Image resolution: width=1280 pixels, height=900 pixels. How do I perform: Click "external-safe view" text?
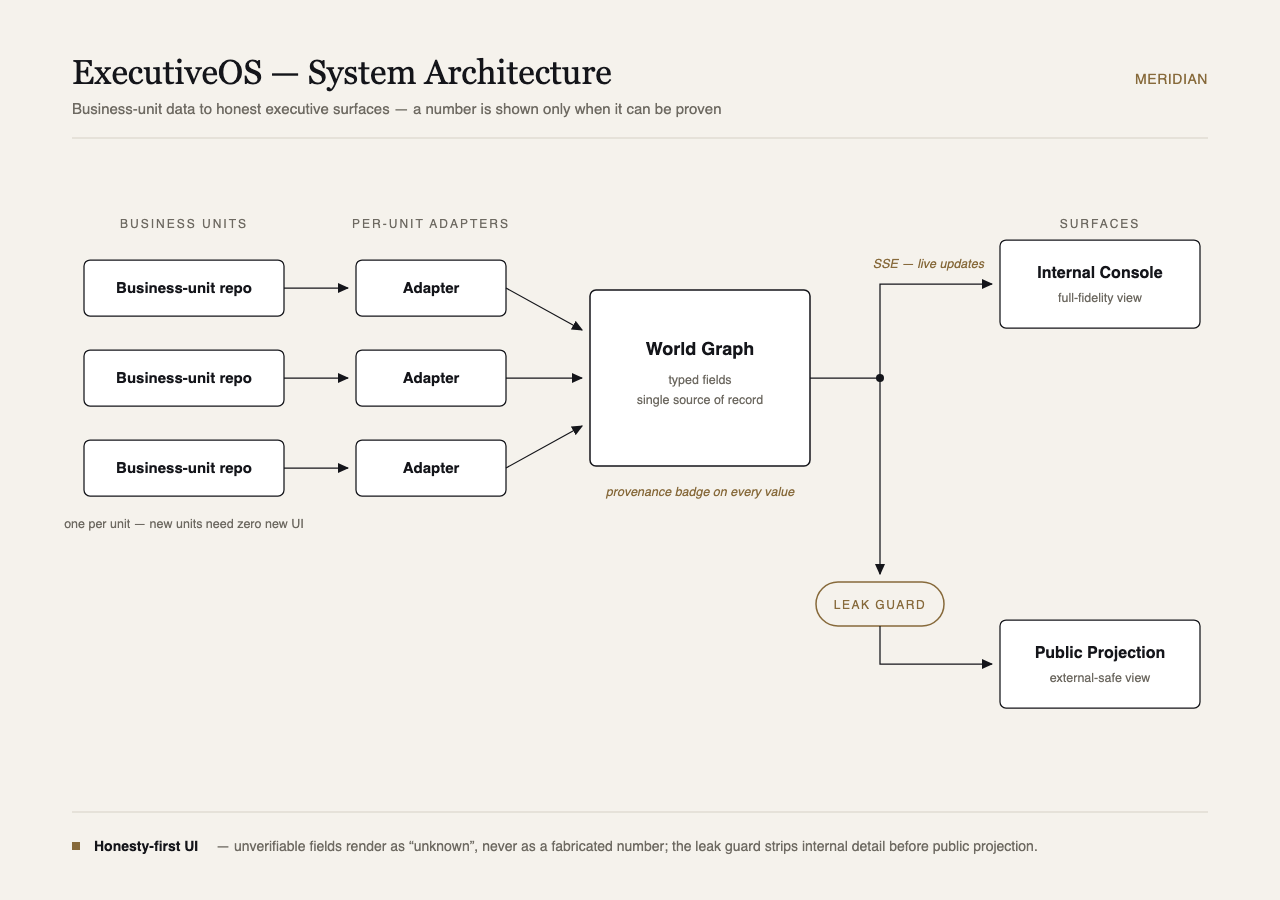1100,678
